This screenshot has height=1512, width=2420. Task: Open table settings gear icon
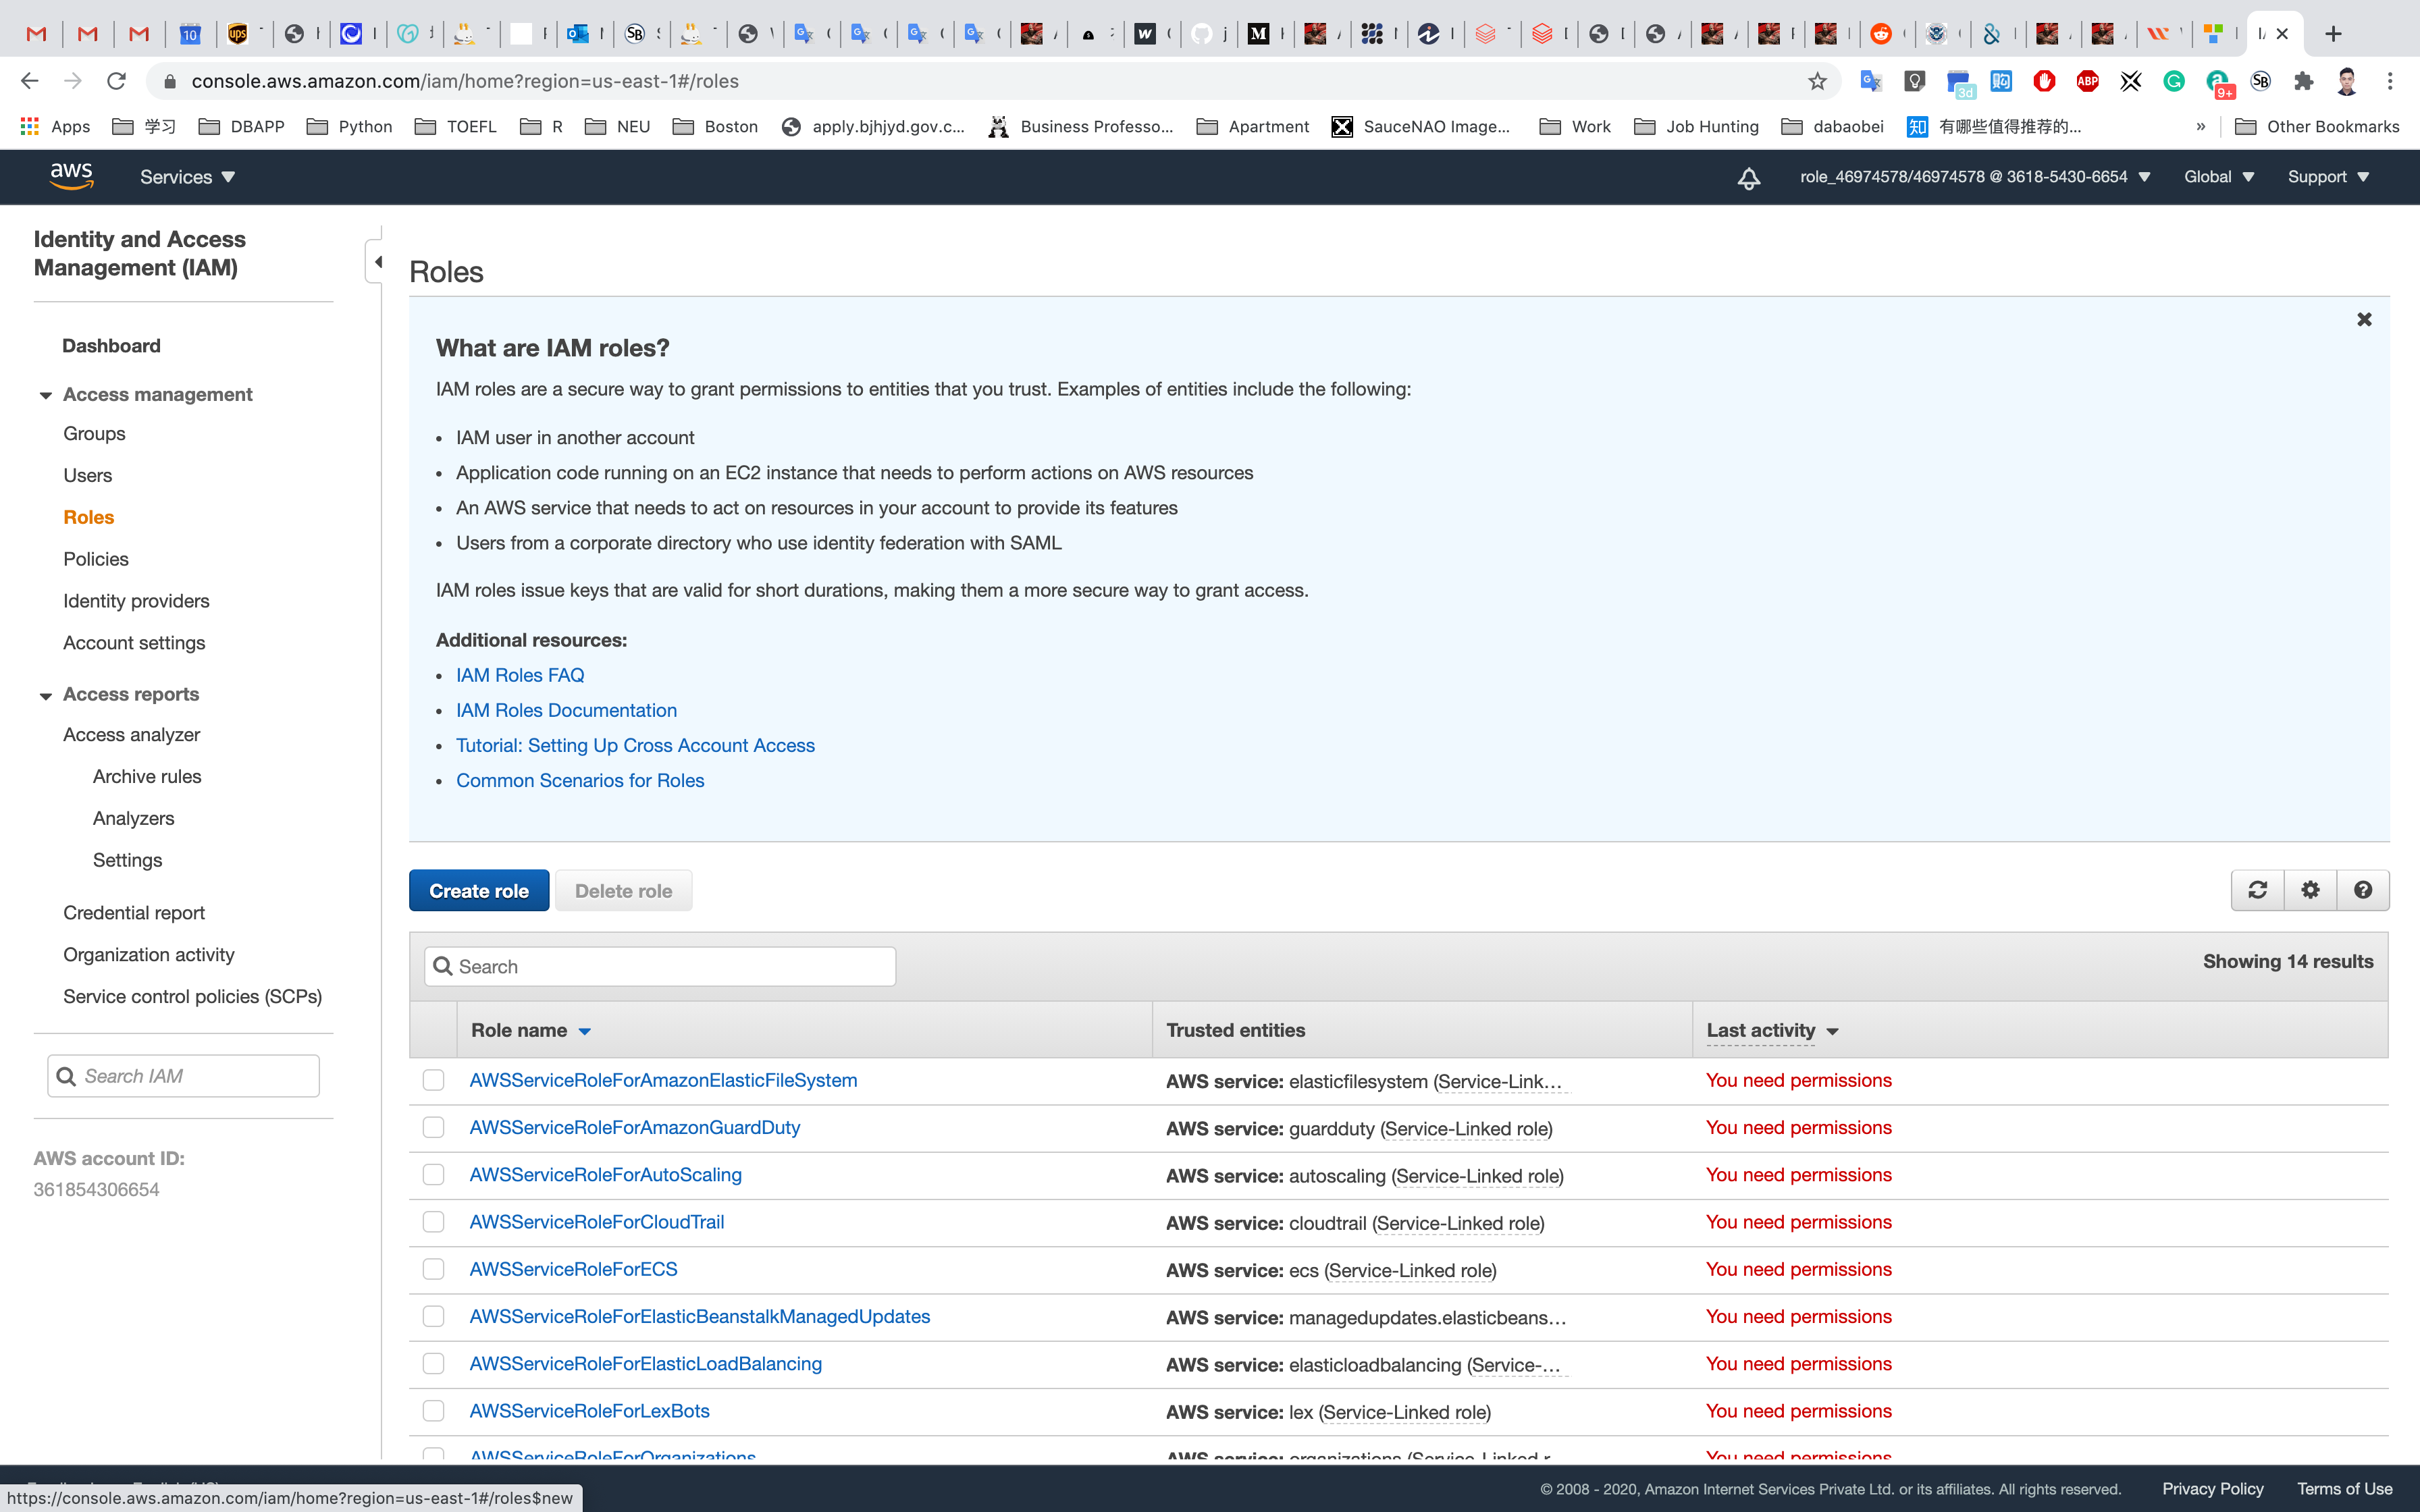pyautogui.click(x=2310, y=890)
